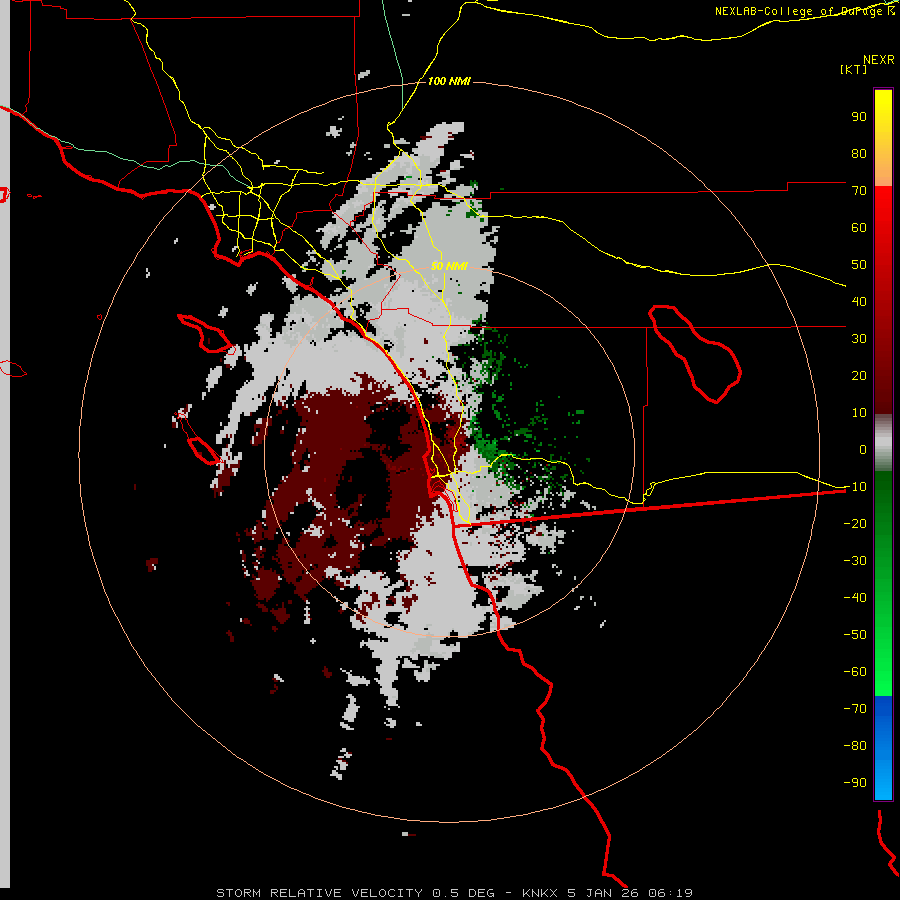
Task: Select the NEXLAB-College of DuPage credit text
Action: coord(804,11)
